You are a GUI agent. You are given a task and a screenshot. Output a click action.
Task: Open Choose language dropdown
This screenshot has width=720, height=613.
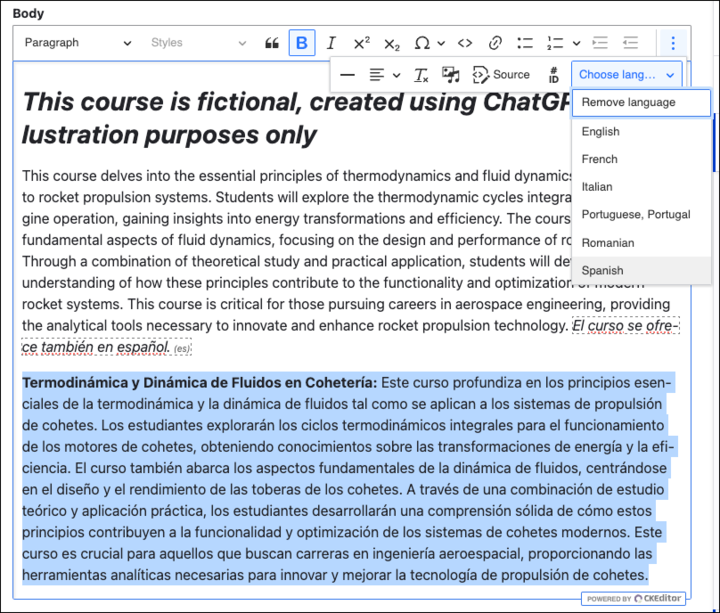click(x=627, y=75)
